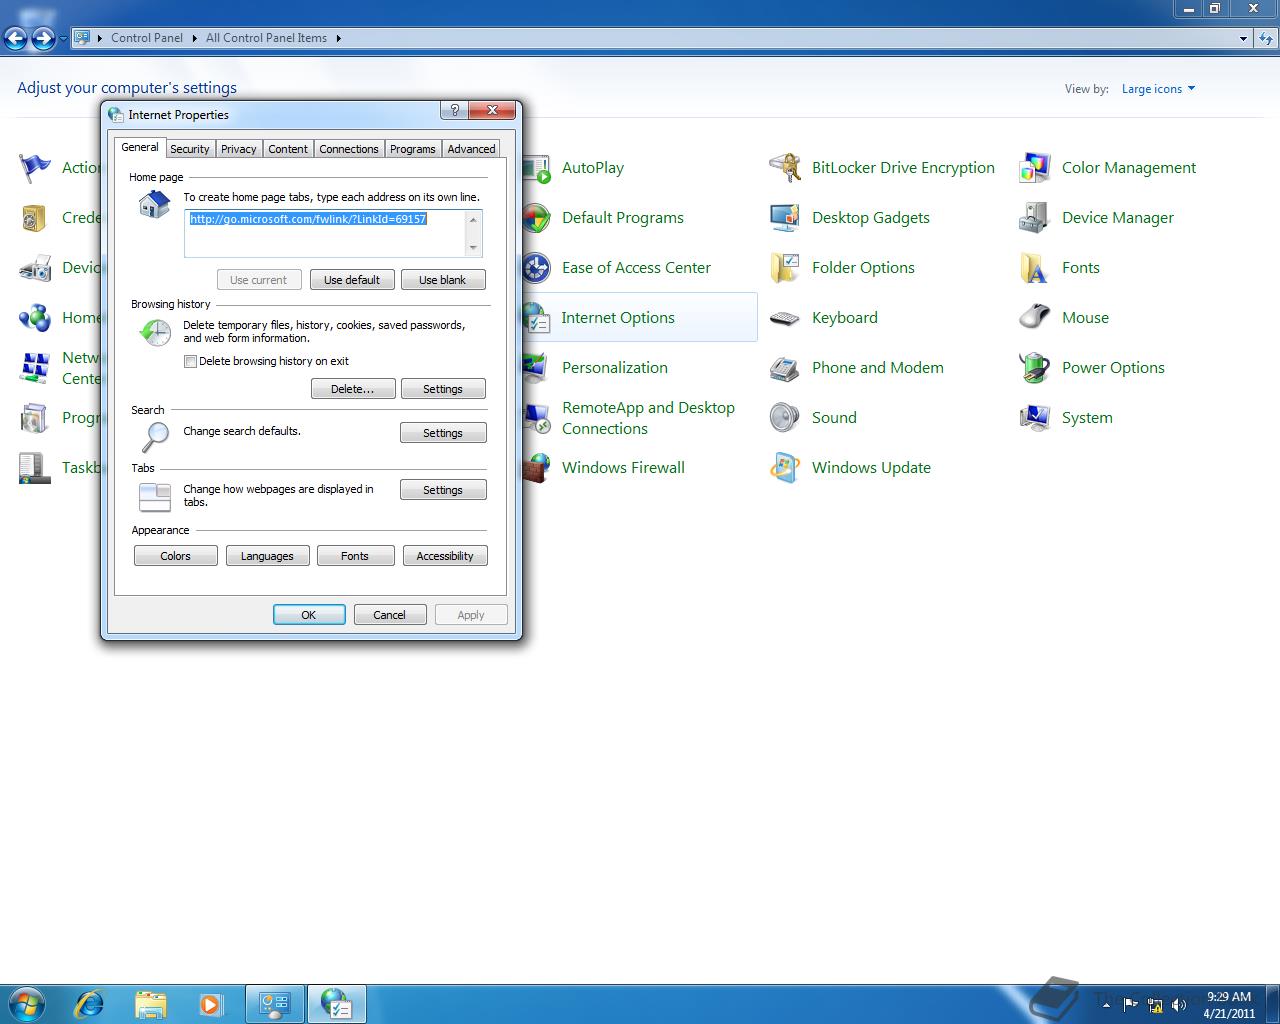1280x1024 pixels.
Task: Open Windows Media Player from the taskbar
Action: coord(211,1004)
